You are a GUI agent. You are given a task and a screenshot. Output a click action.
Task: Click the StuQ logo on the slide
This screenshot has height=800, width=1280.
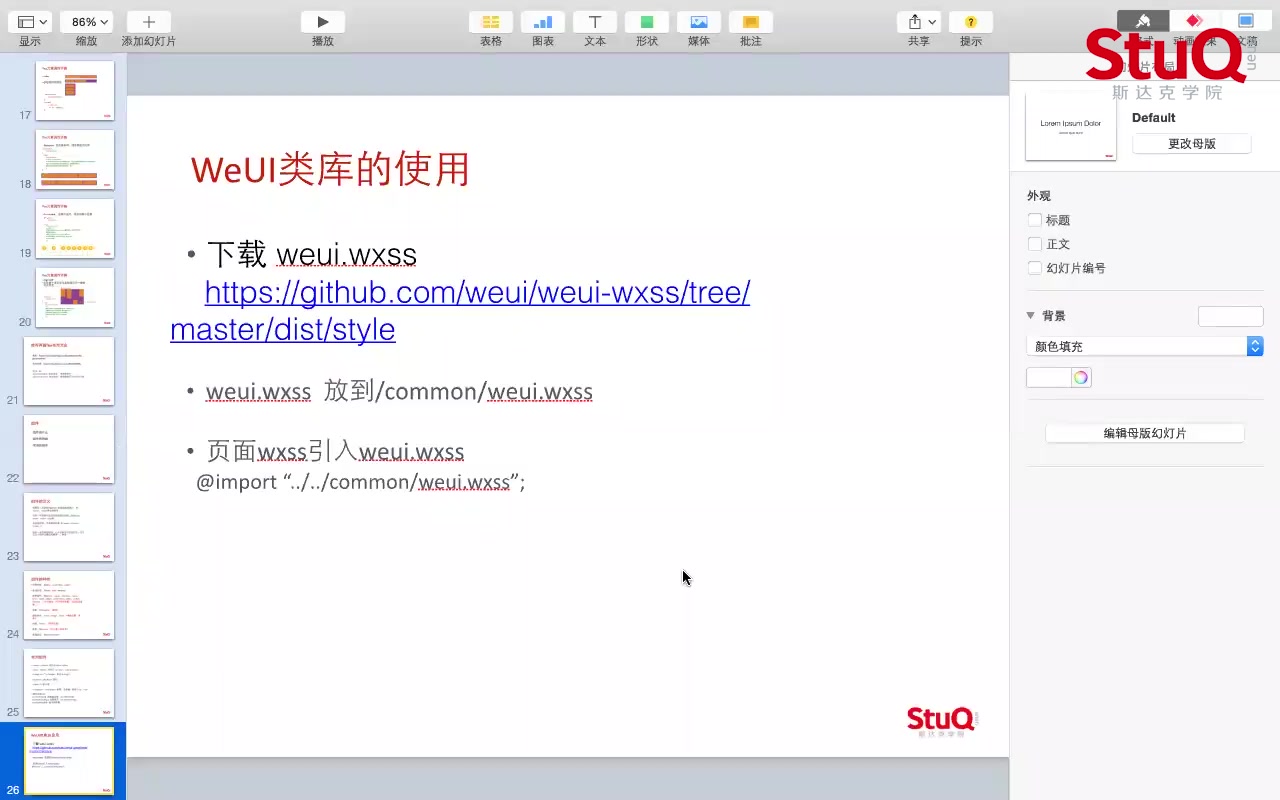pyautogui.click(x=941, y=721)
